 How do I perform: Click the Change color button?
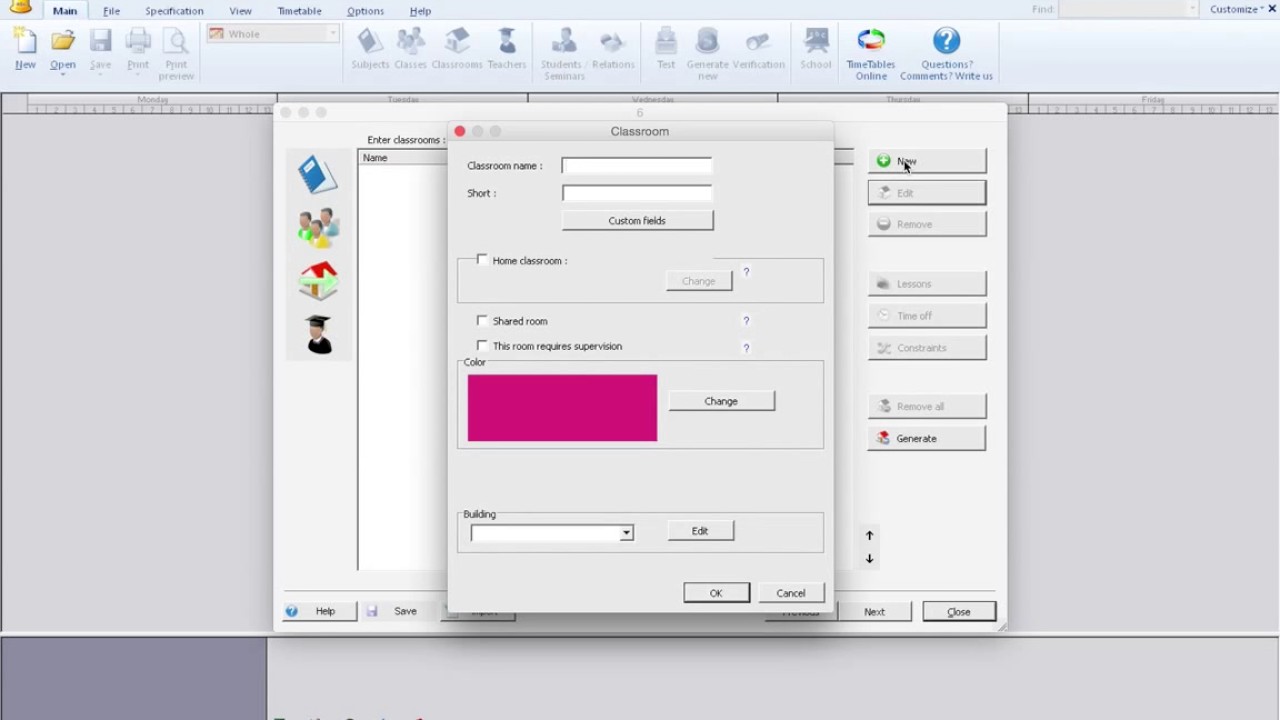(721, 401)
